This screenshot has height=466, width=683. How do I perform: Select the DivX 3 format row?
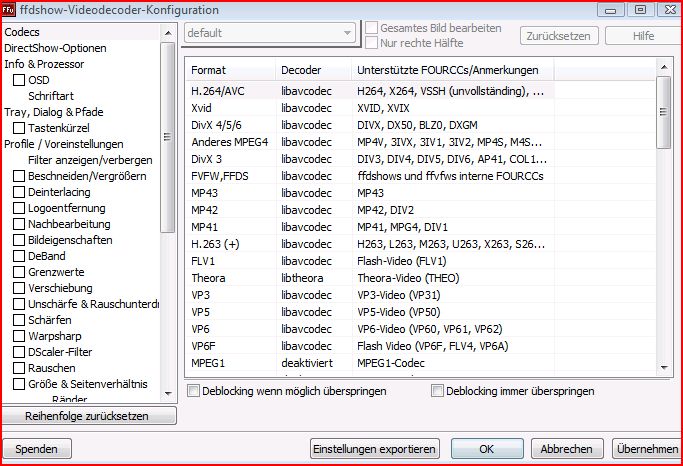pyautogui.click(x=371, y=159)
